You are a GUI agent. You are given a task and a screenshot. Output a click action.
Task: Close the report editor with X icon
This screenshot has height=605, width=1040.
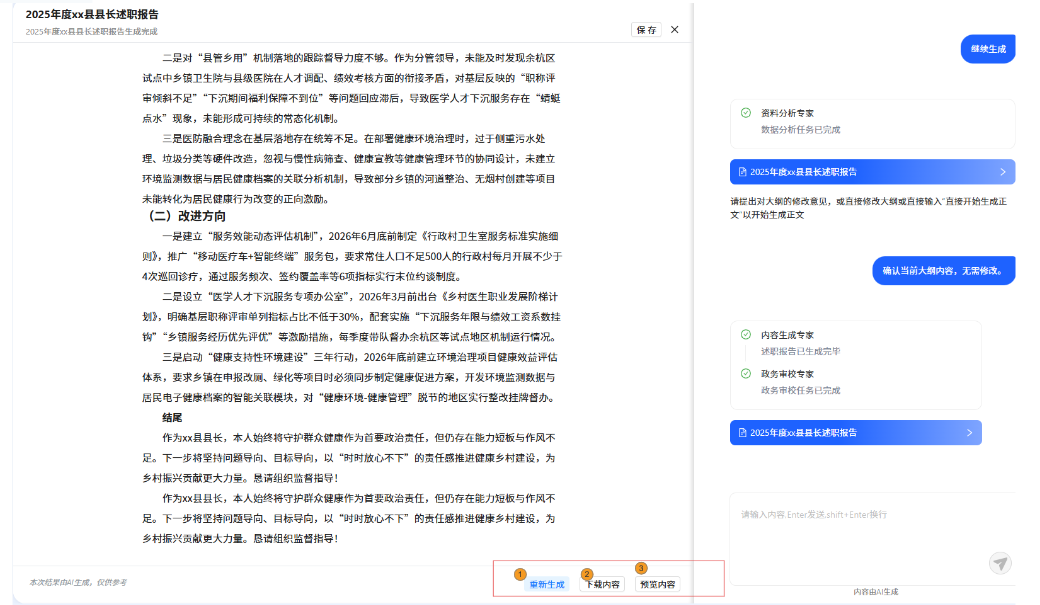coord(674,30)
